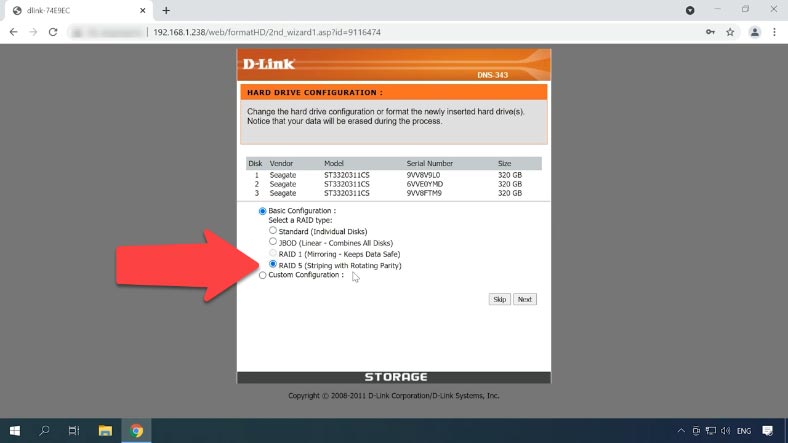The height and width of the screenshot is (443, 788).
Task: Open the notification center icon
Action: [767, 431]
